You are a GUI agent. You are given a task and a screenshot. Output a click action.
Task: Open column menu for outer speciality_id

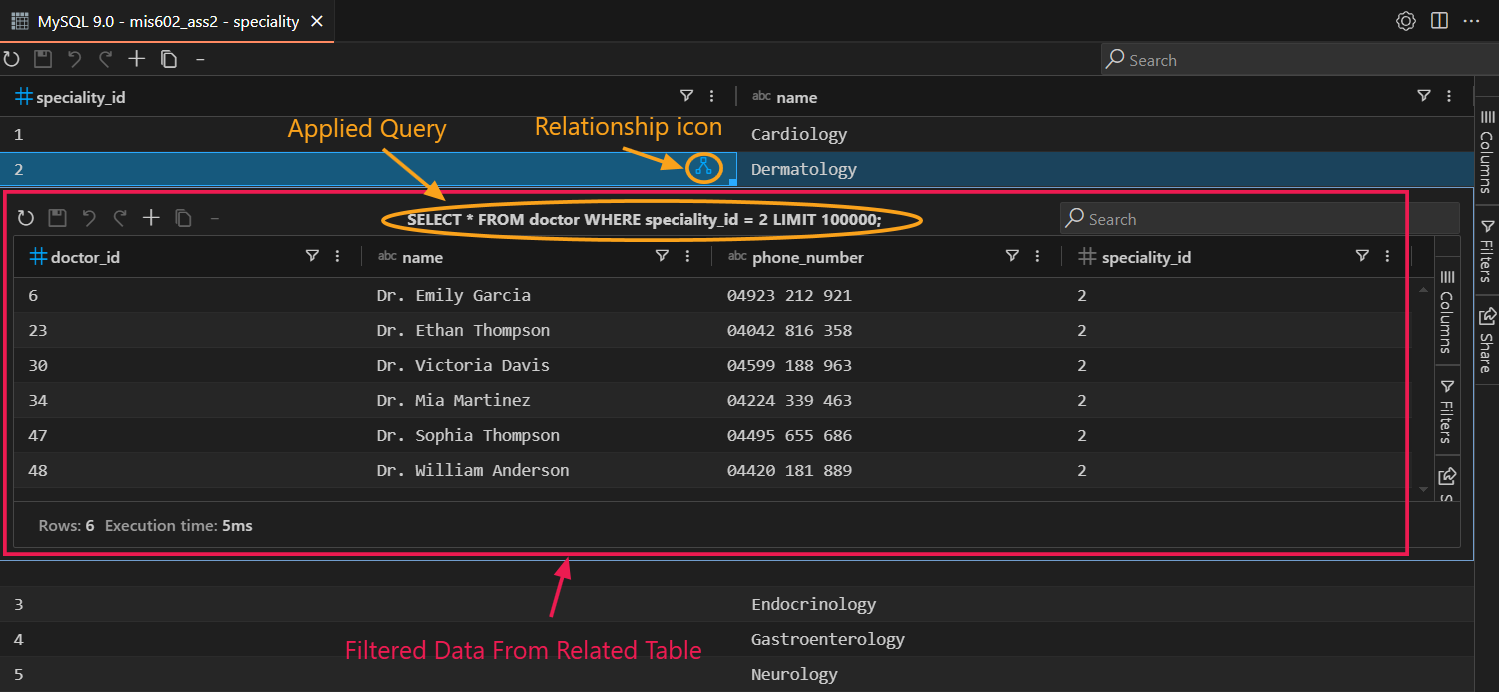click(712, 96)
